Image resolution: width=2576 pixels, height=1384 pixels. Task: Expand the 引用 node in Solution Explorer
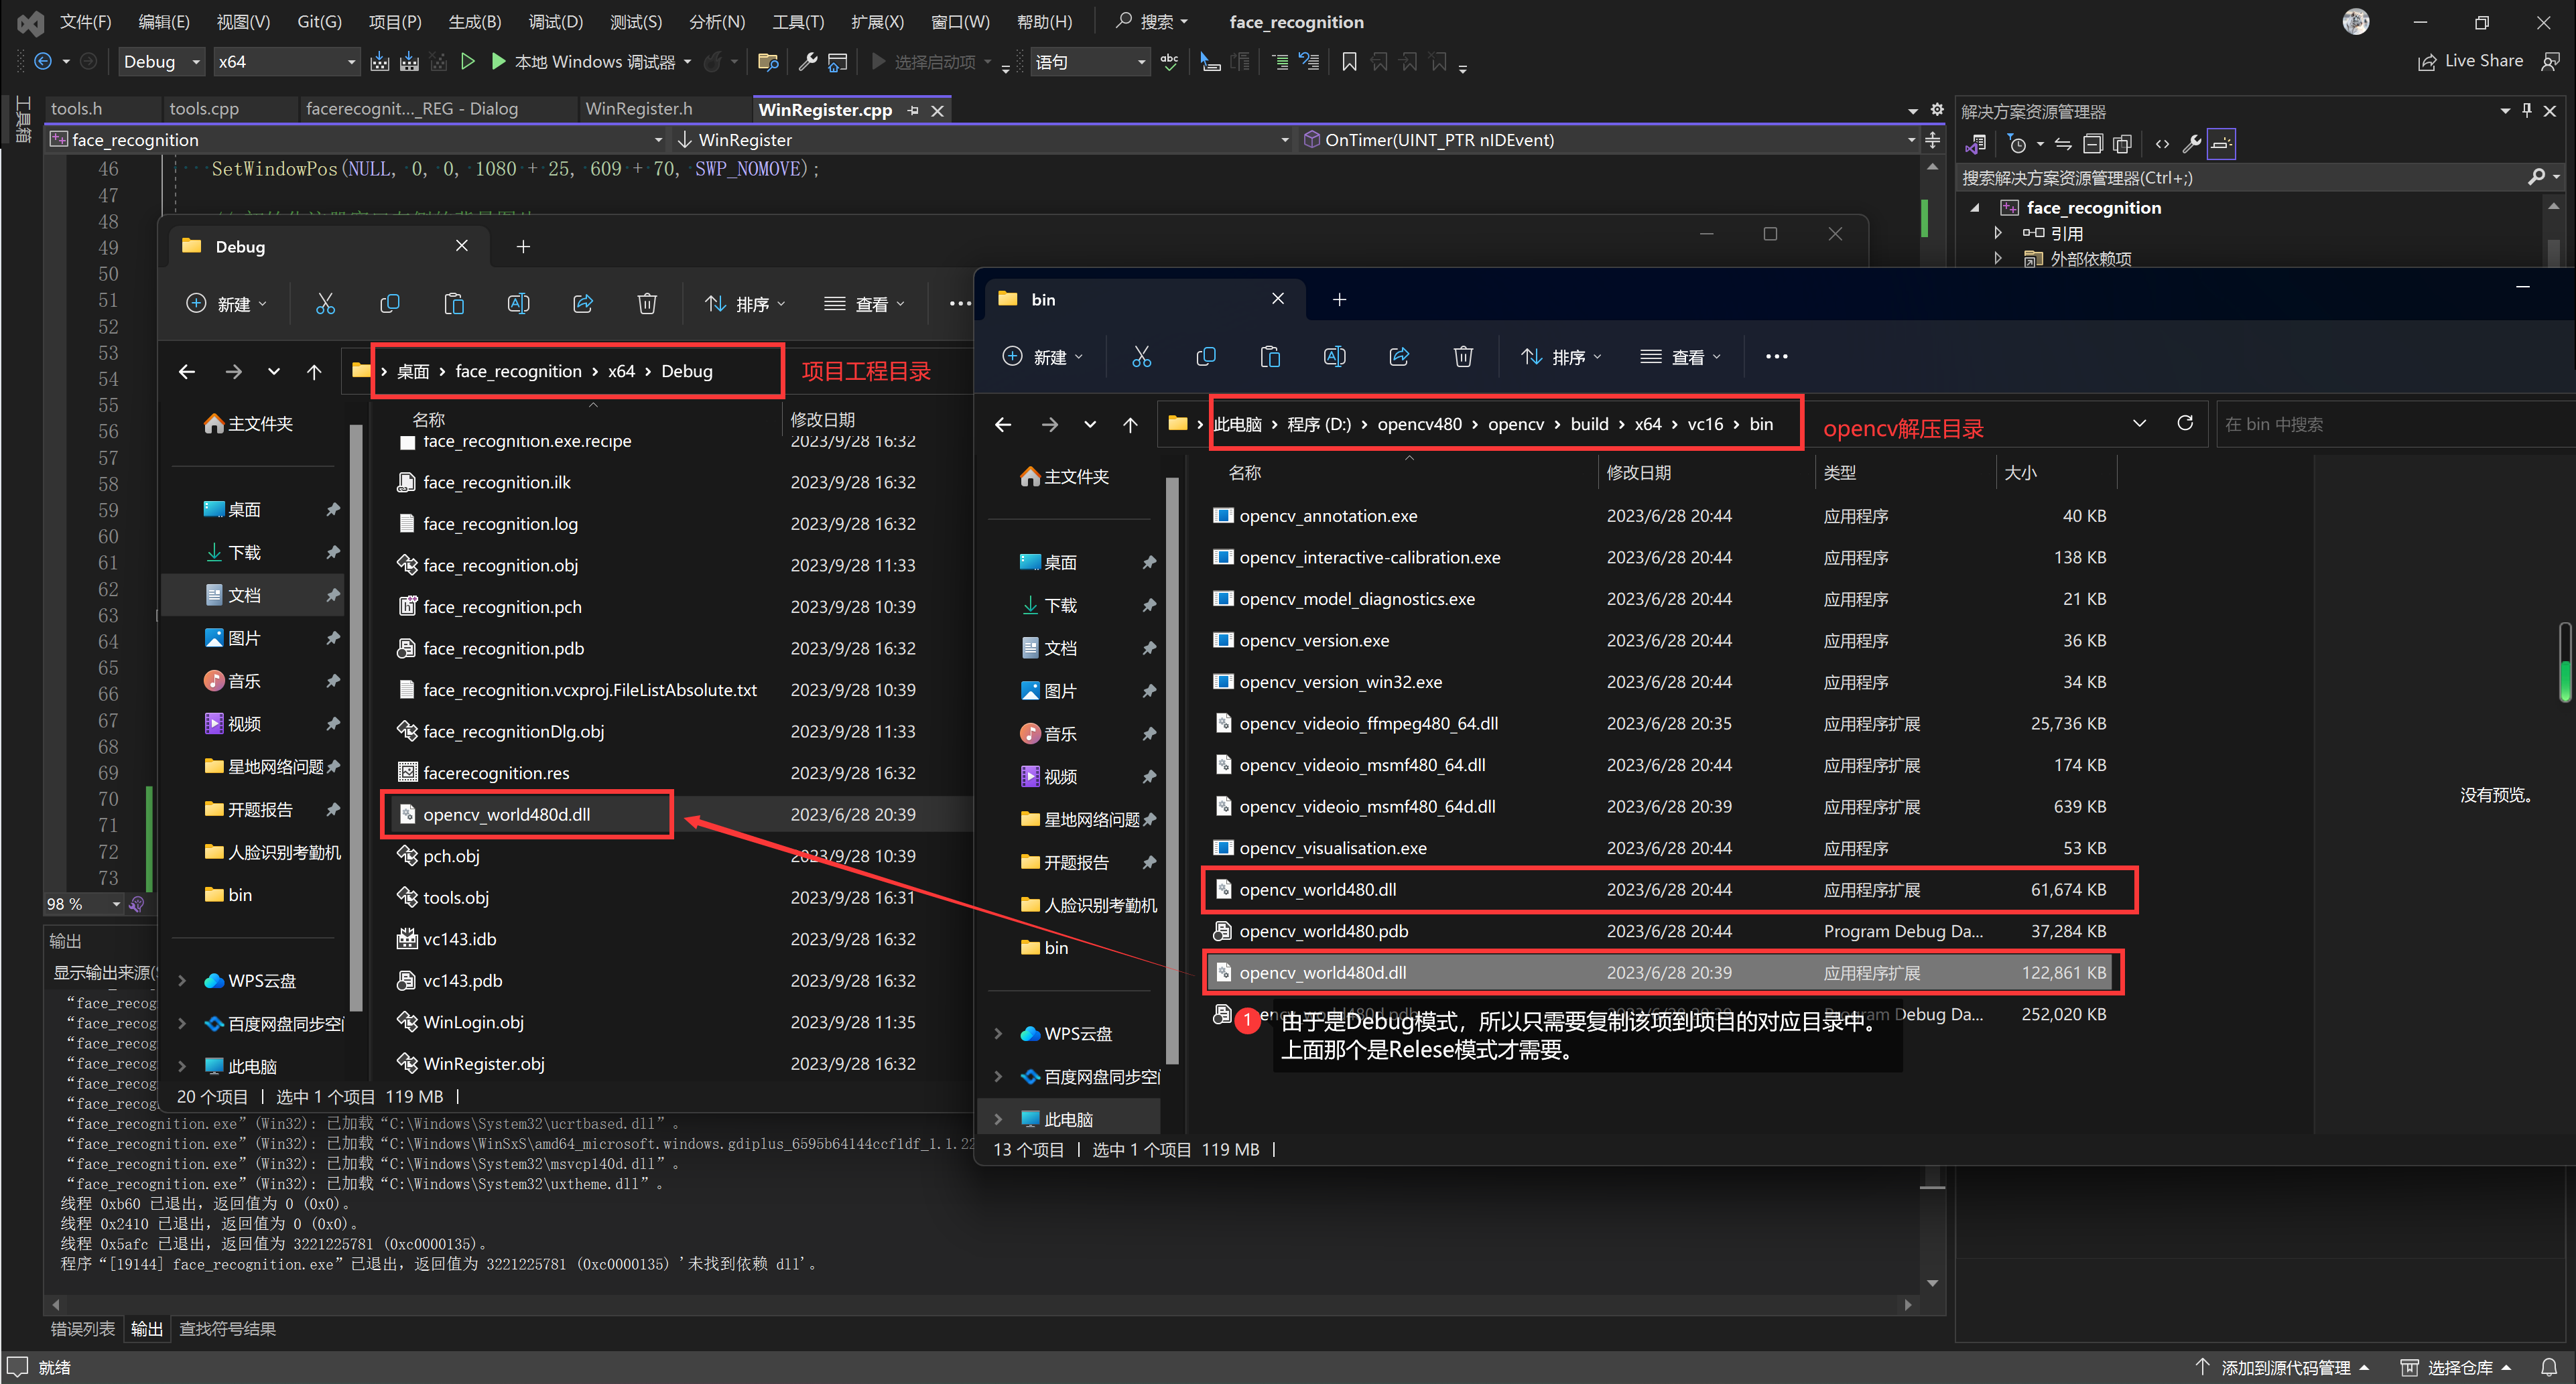point(1998,233)
